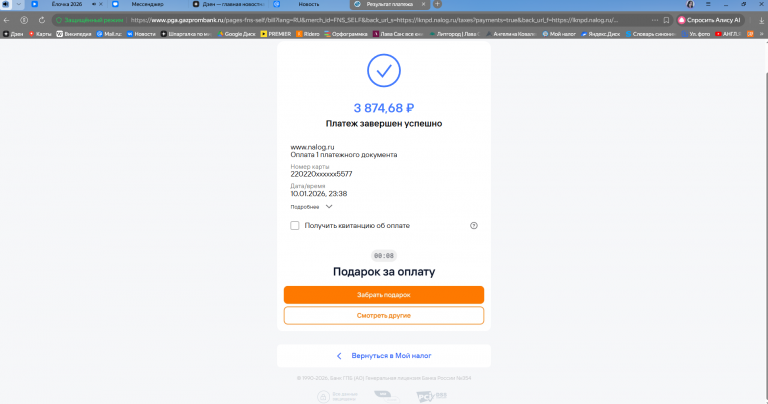The height and width of the screenshot is (404, 768).
Task: Open a new tab with the plus icon
Action: tap(437, 4)
